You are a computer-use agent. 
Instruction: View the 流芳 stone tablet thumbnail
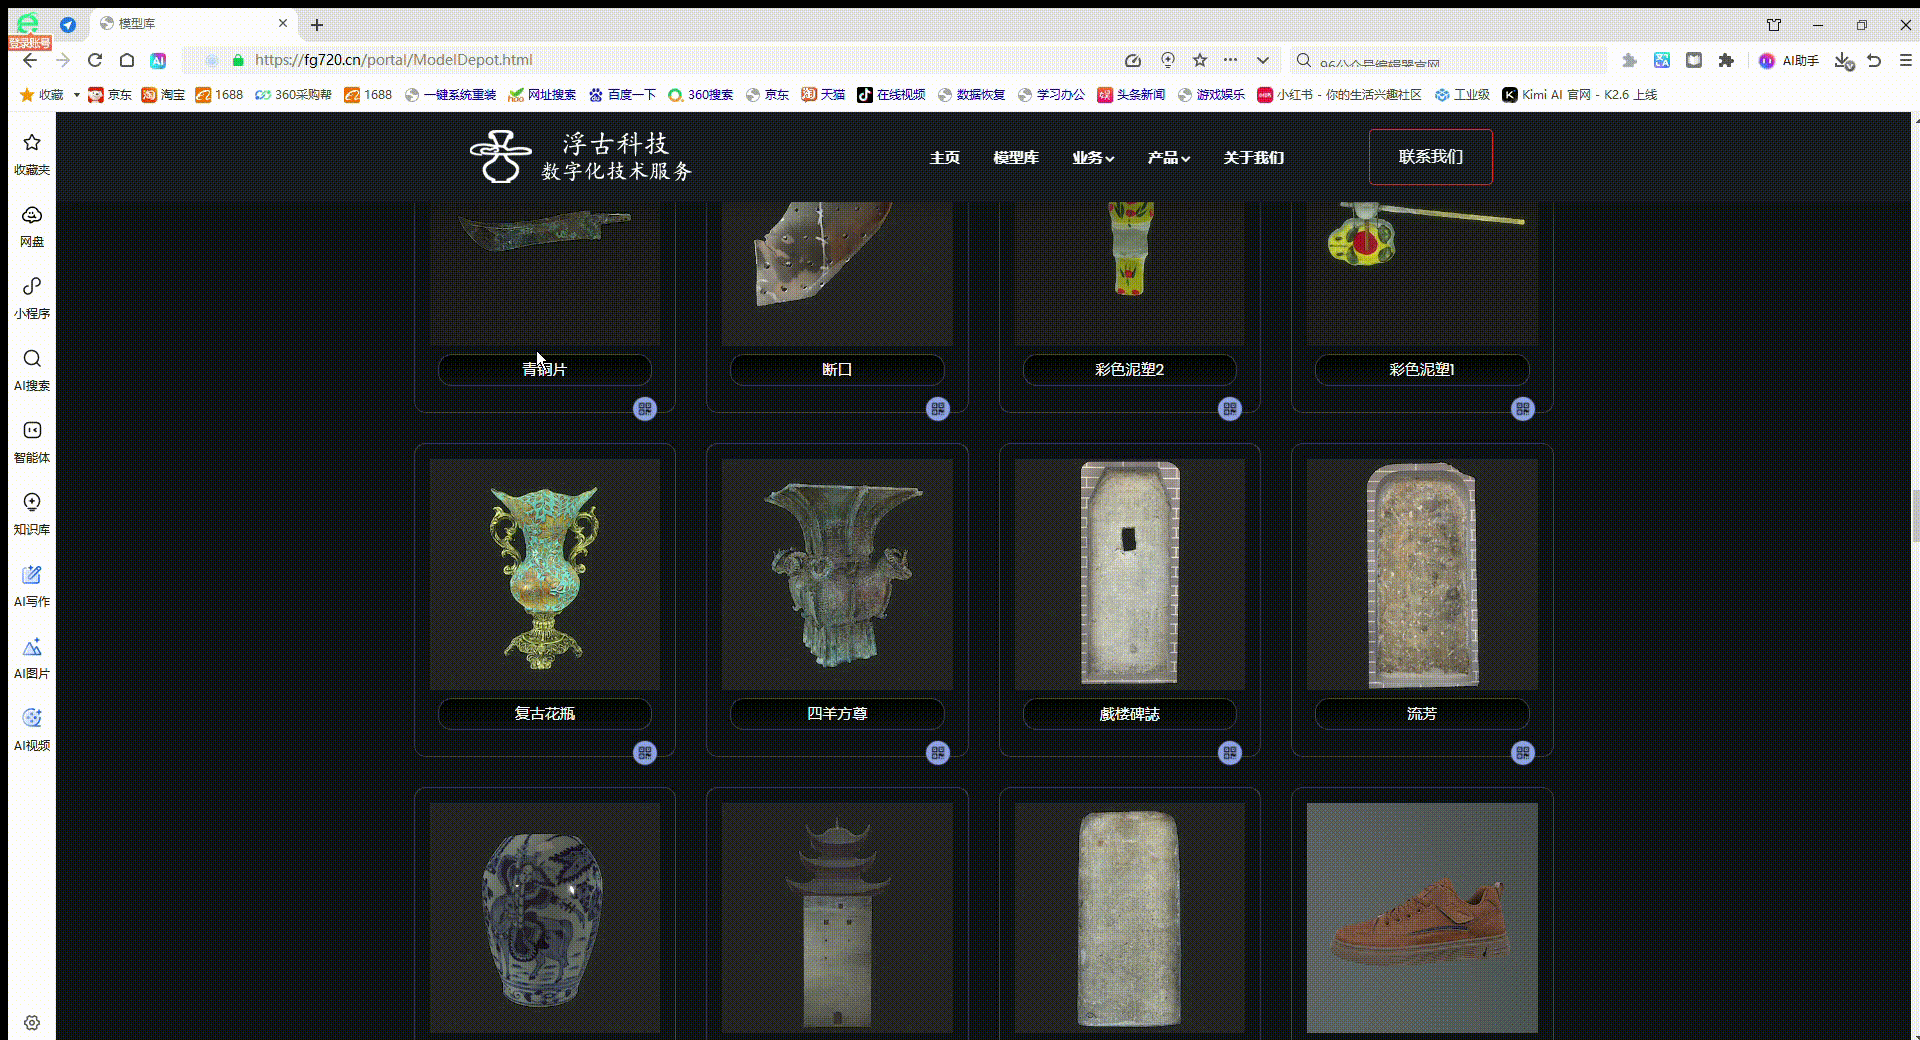pos(1422,574)
